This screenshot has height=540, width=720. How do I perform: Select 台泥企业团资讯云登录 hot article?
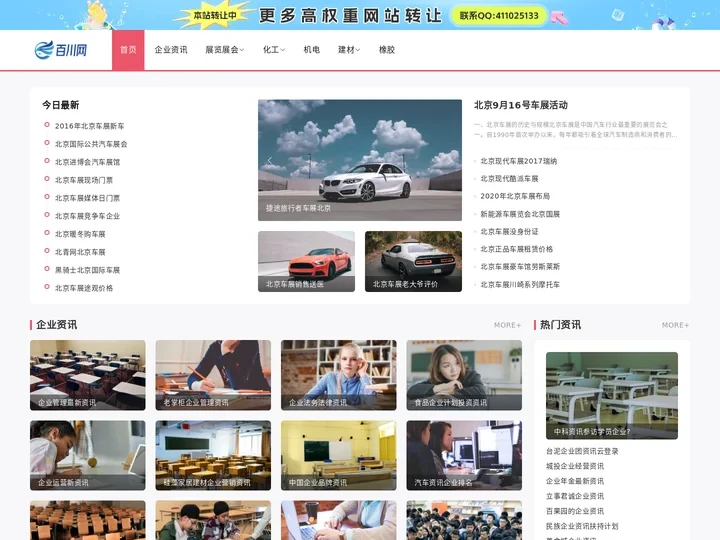point(582,451)
